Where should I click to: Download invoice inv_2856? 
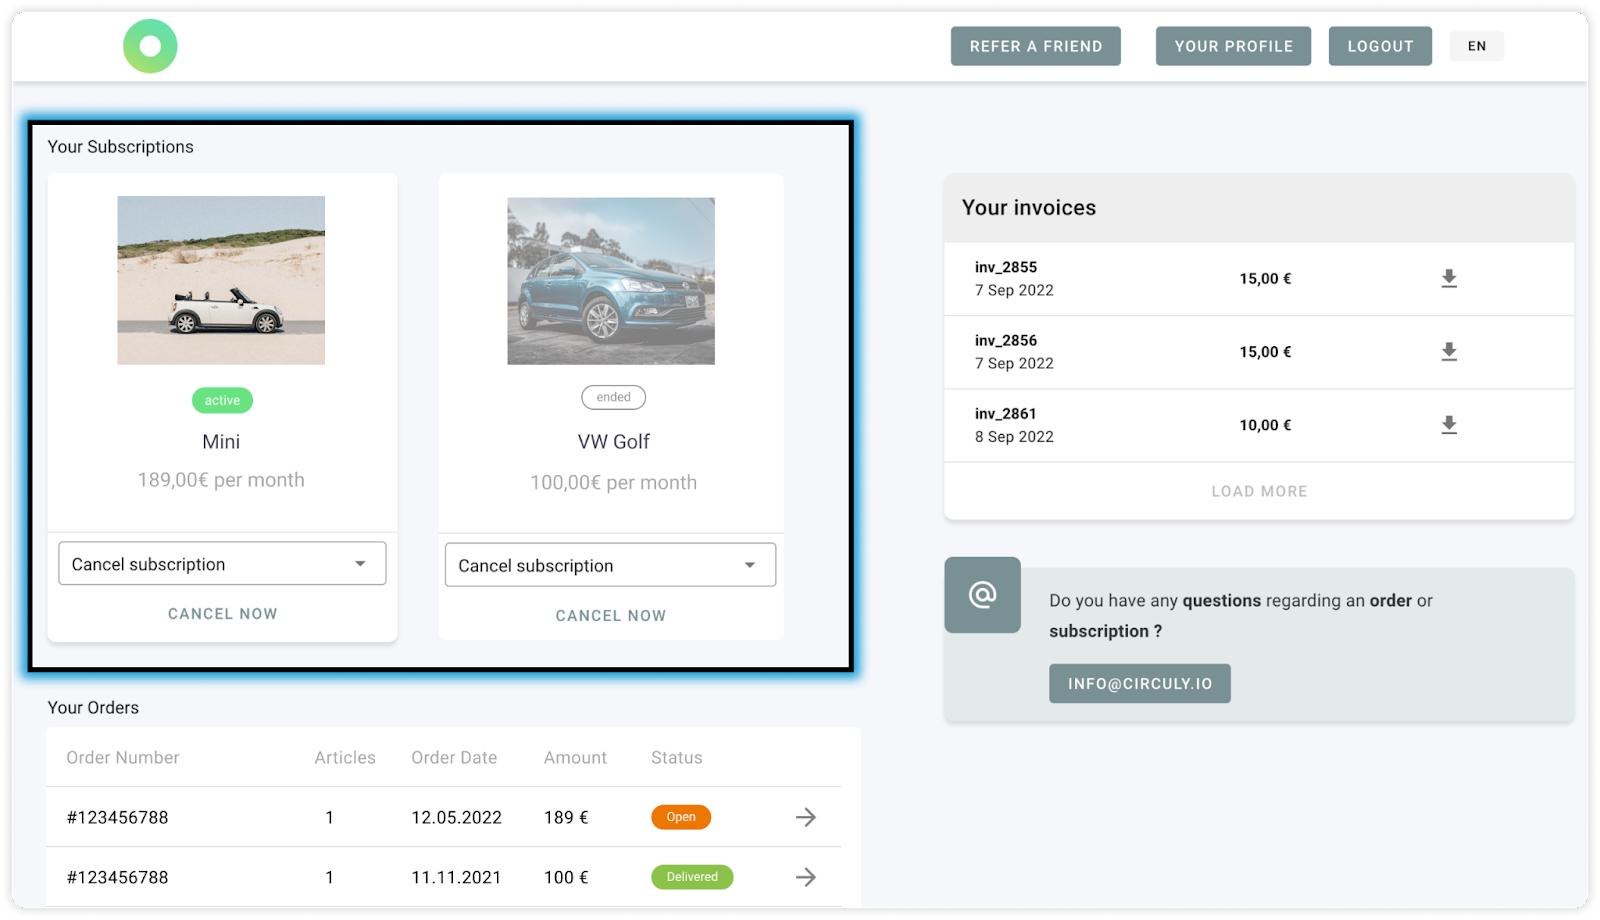pos(1449,352)
